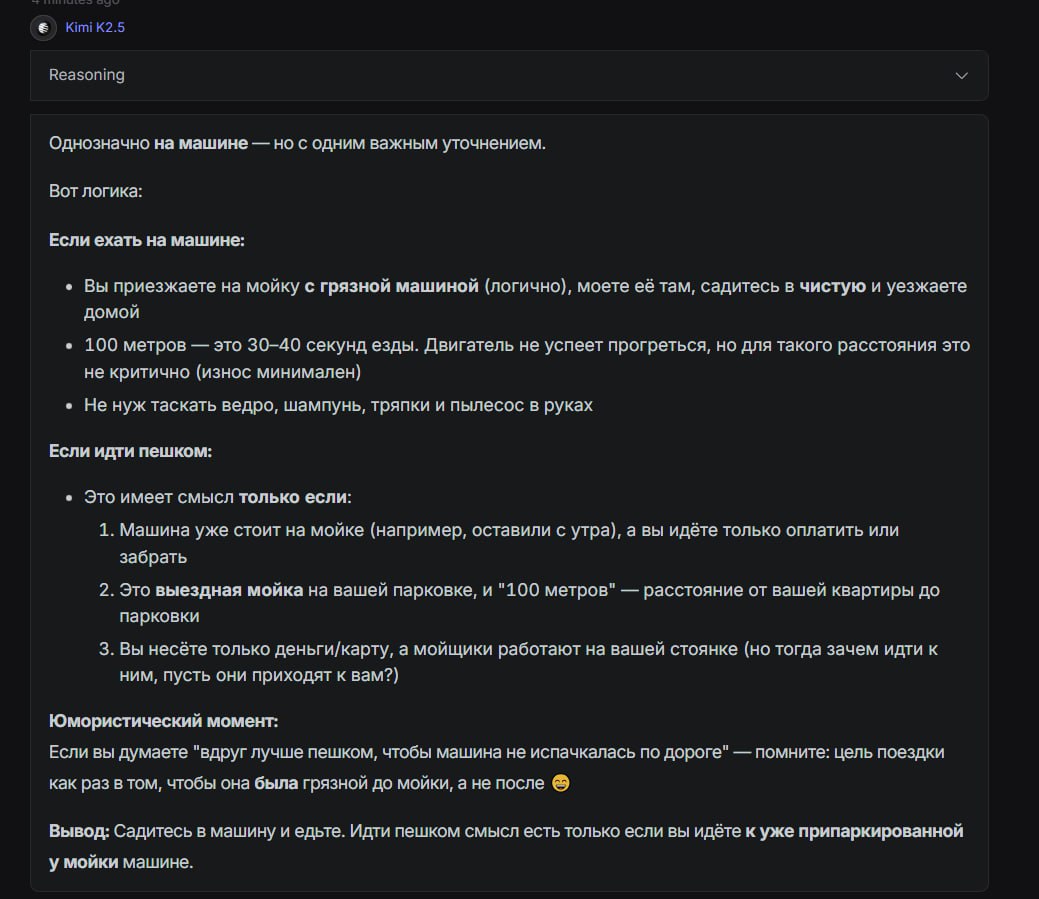Click the grinning emoji in the answer
The width and height of the screenshot is (1039, 899).
(x=561, y=784)
